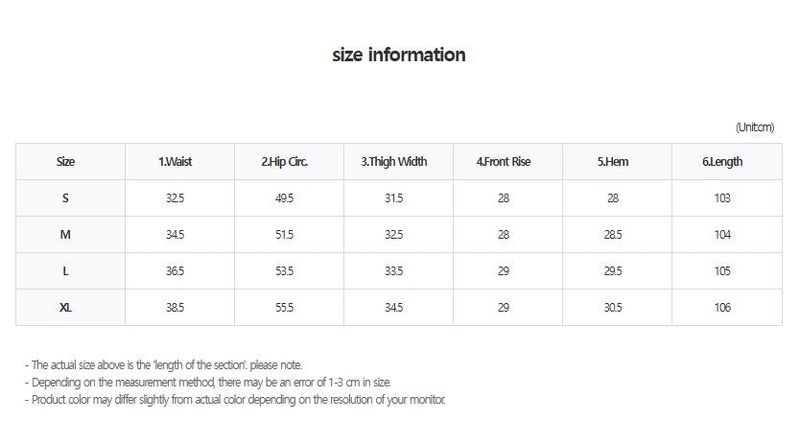Click the waist value 32.5 for size S
The width and height of the screenshot is (800, 441).
pos(175,198)
